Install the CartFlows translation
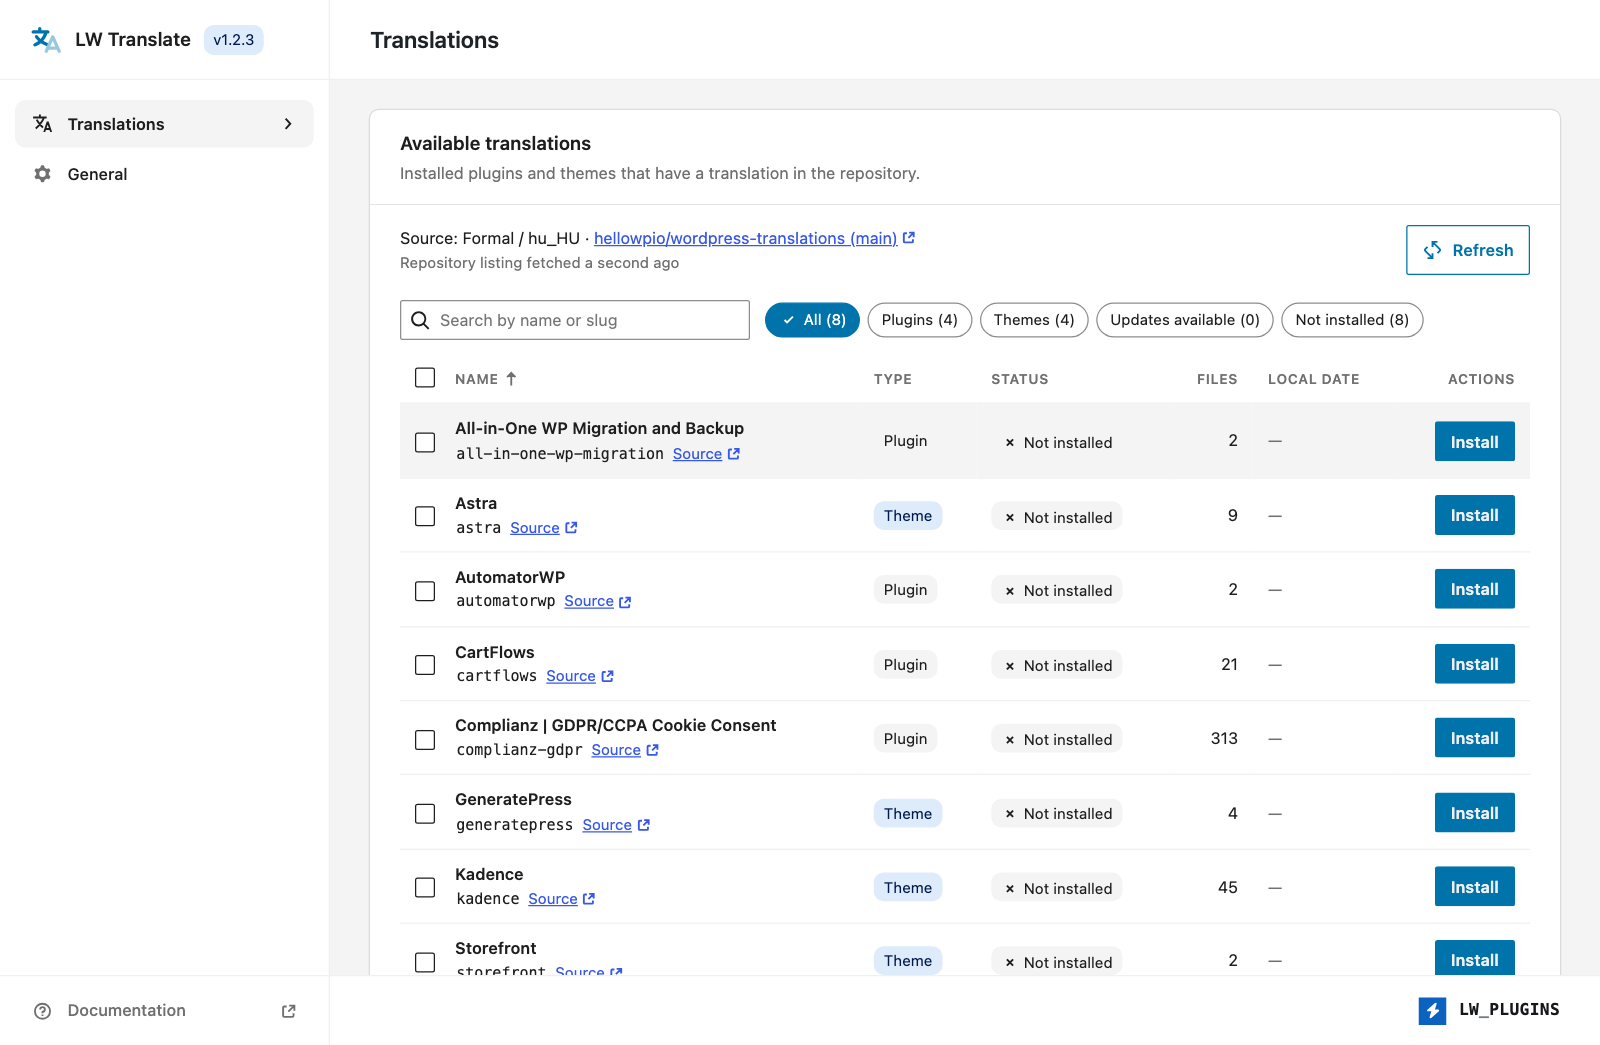The image size is (1600, 1045). (x=1475, y=664)
